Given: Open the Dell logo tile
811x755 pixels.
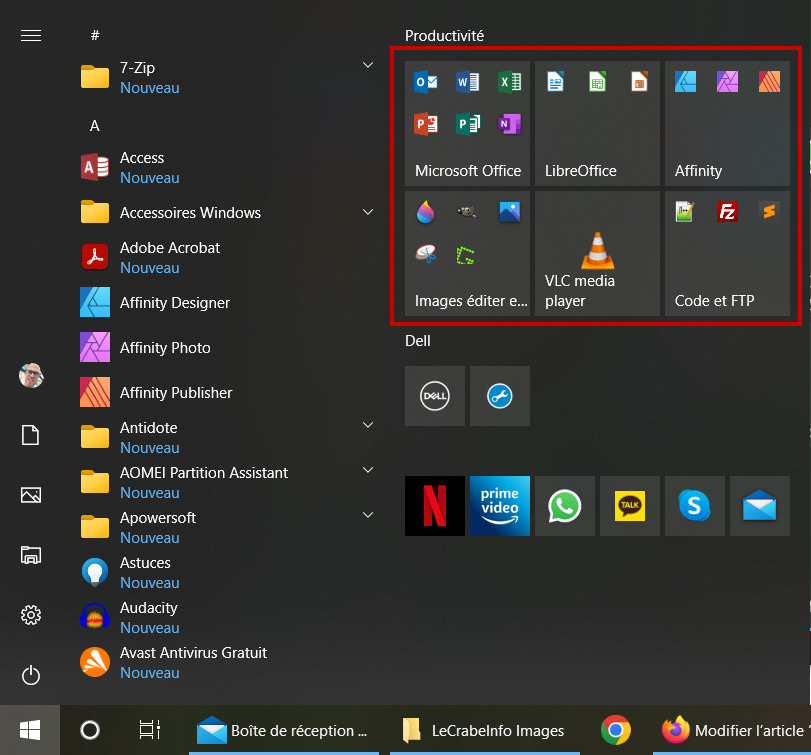Looking at the screenshot, I should click(x=434, y=396).
